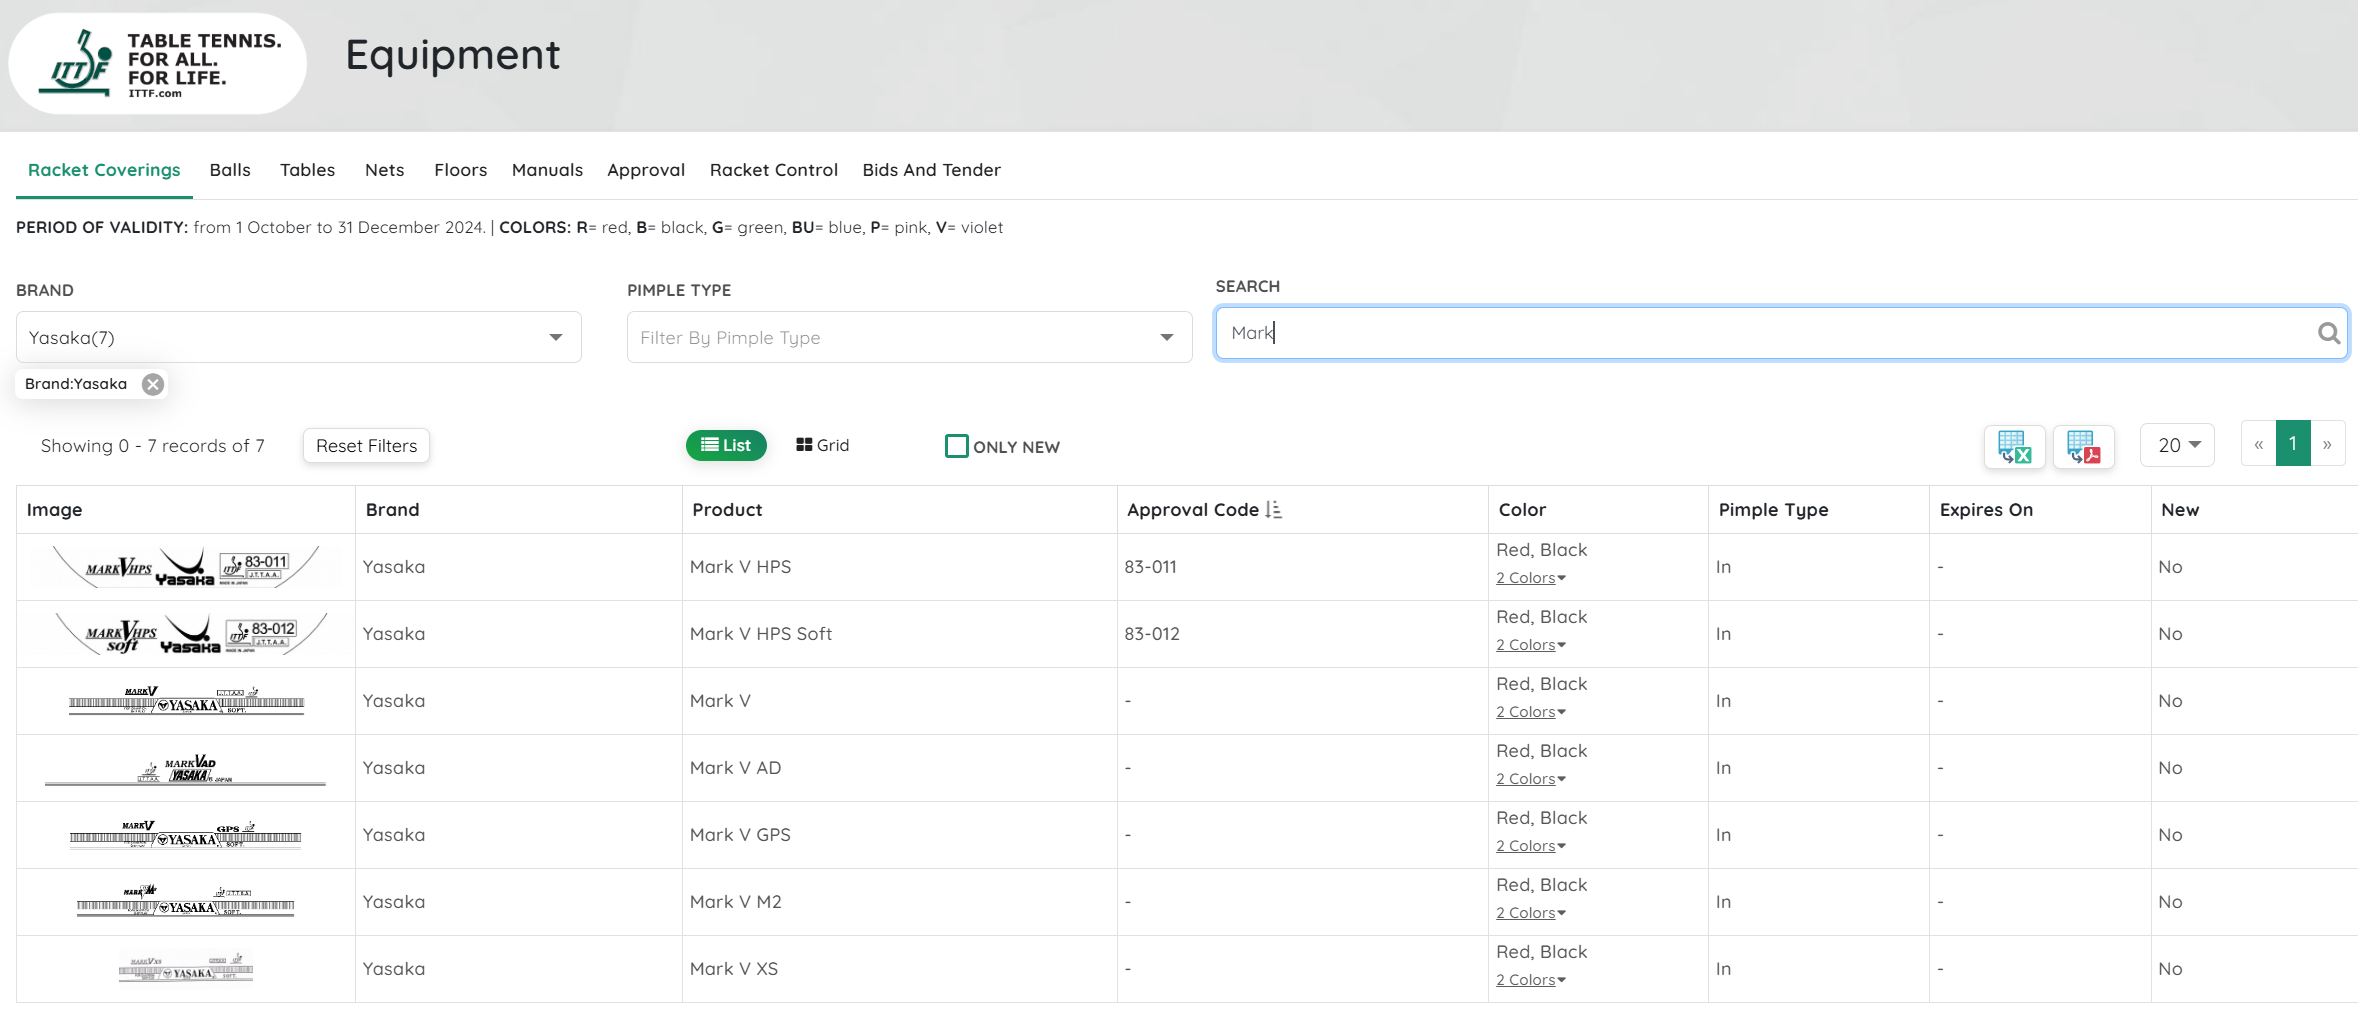Screen dimensions: 2358x1011
Task: Open the Mark V GPS stamp image
Action: (x=186, y=835)
